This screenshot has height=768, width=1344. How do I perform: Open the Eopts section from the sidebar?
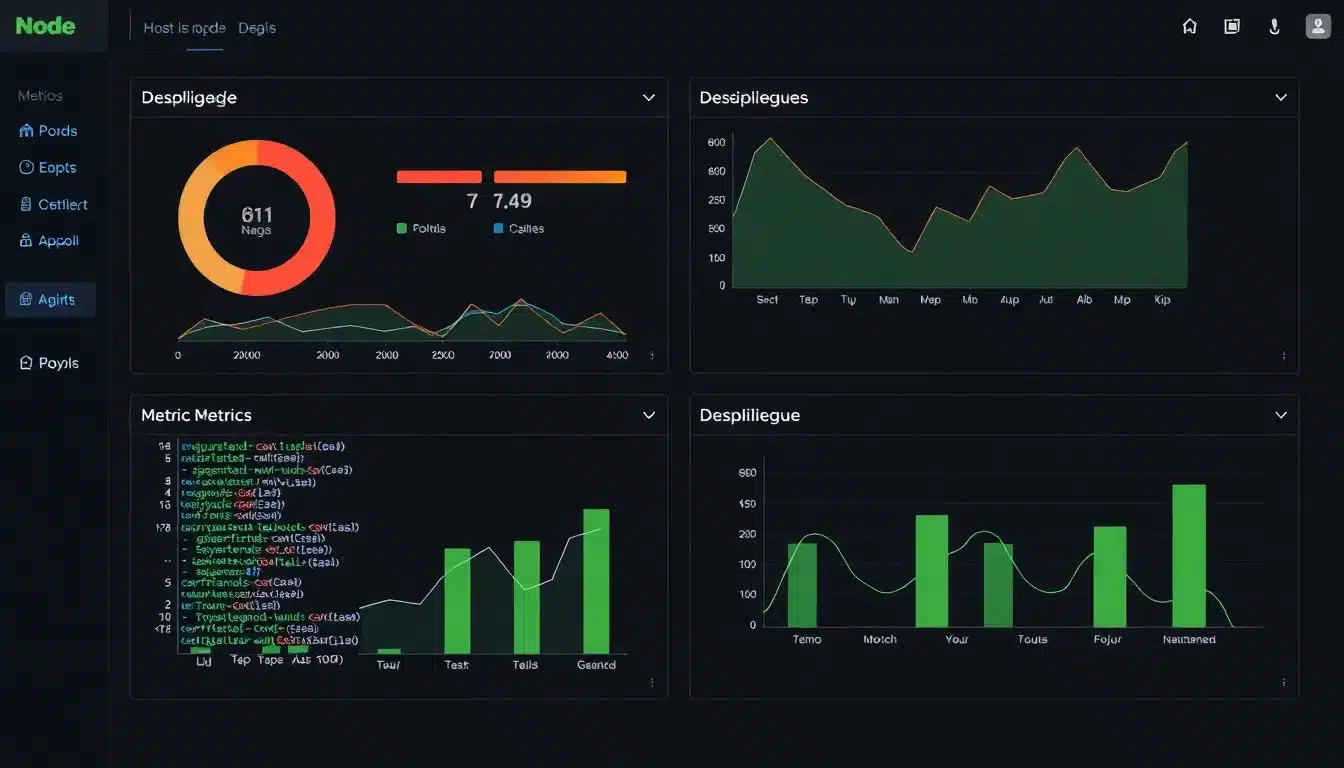click(x=50, y=167)
